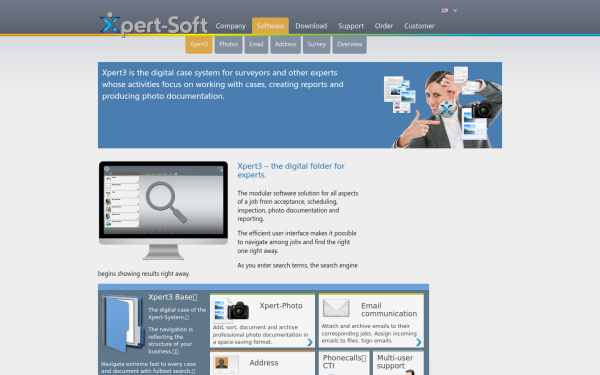Image resolution: width=600 pixels, height=375 pixels.
Task: Click the paragraph 'The modular software solution for all aspects'
Action: point(298,206)
